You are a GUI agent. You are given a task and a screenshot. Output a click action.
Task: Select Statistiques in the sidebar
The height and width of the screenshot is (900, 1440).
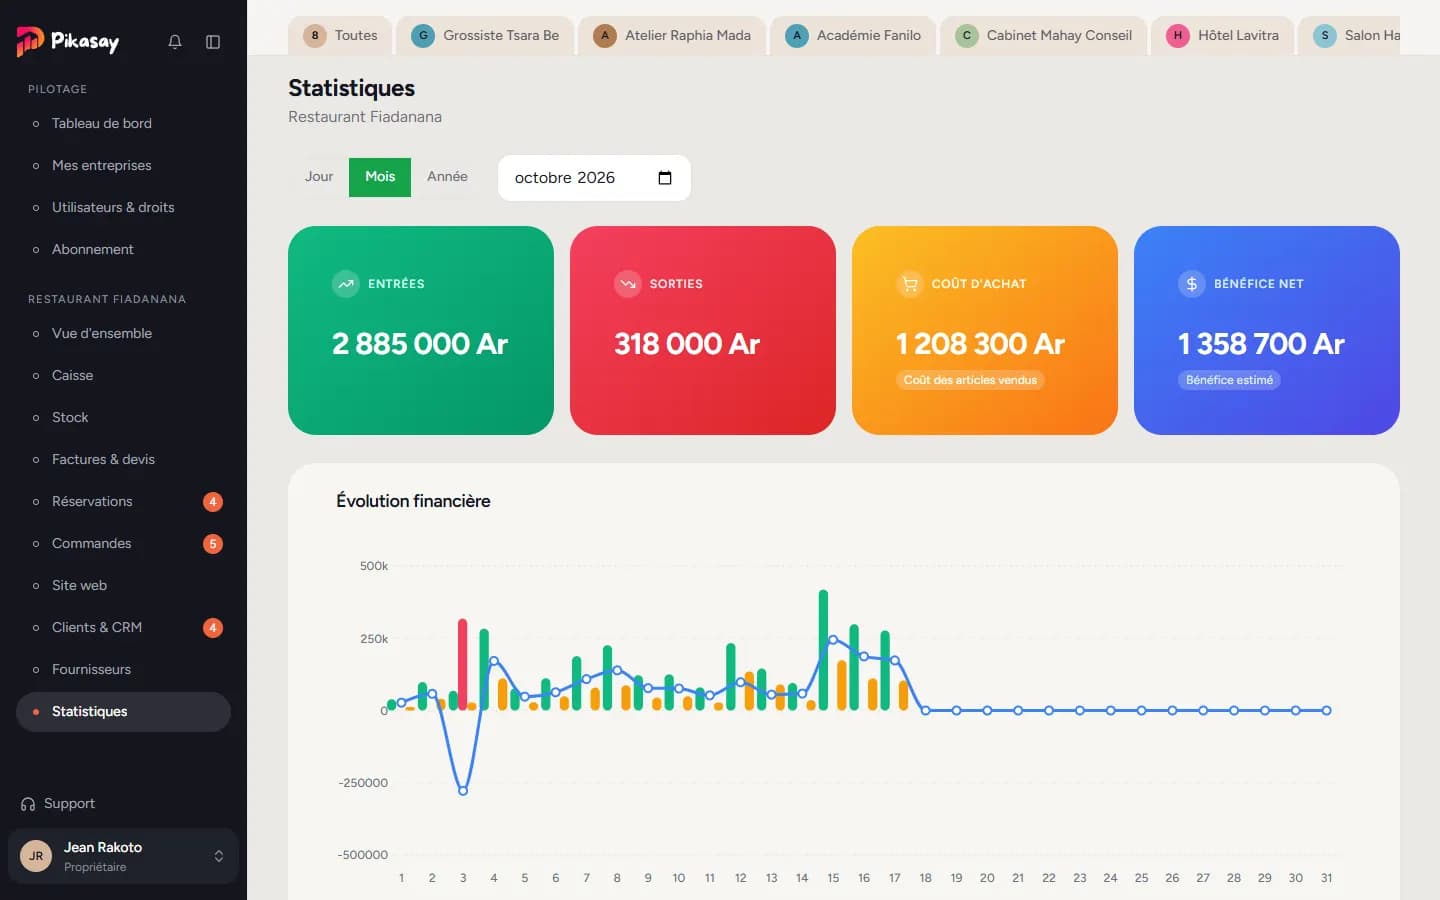[123, 712]
